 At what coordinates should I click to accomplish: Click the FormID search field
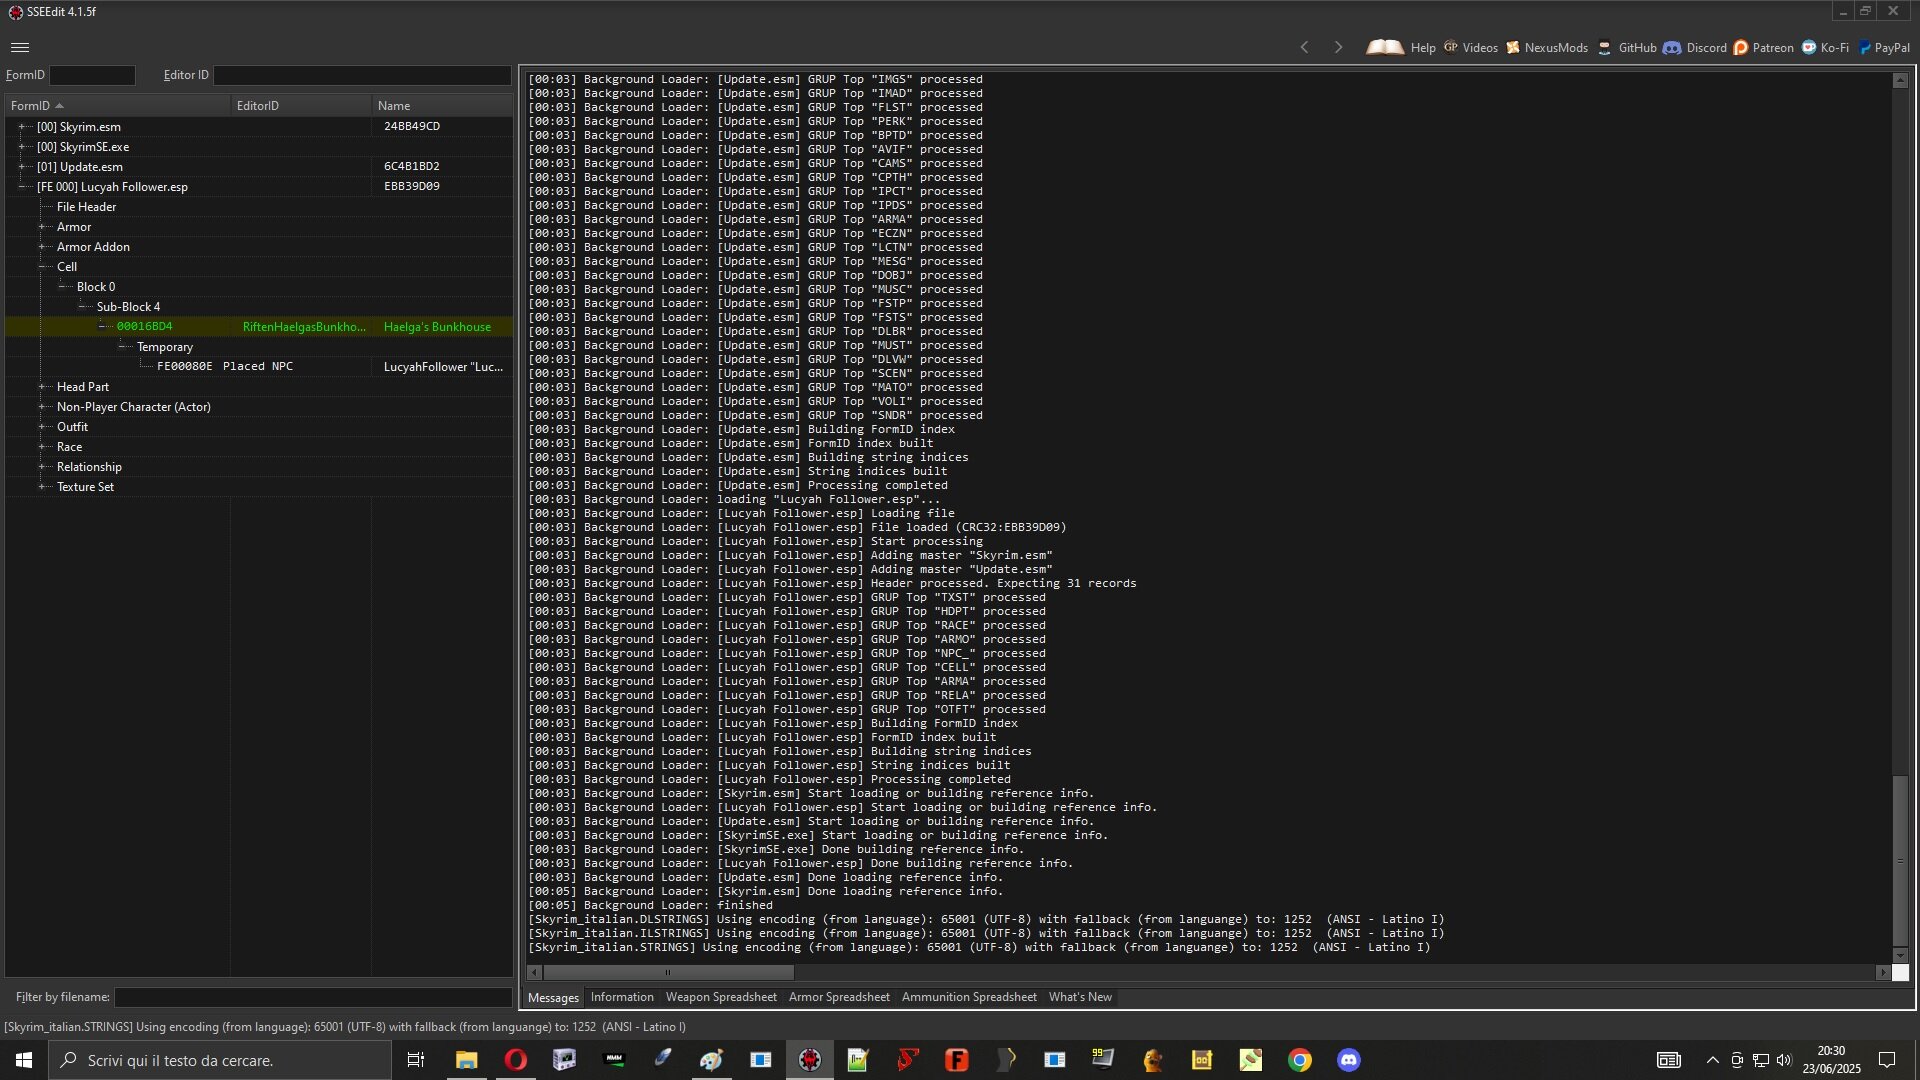tap(92, 75)
